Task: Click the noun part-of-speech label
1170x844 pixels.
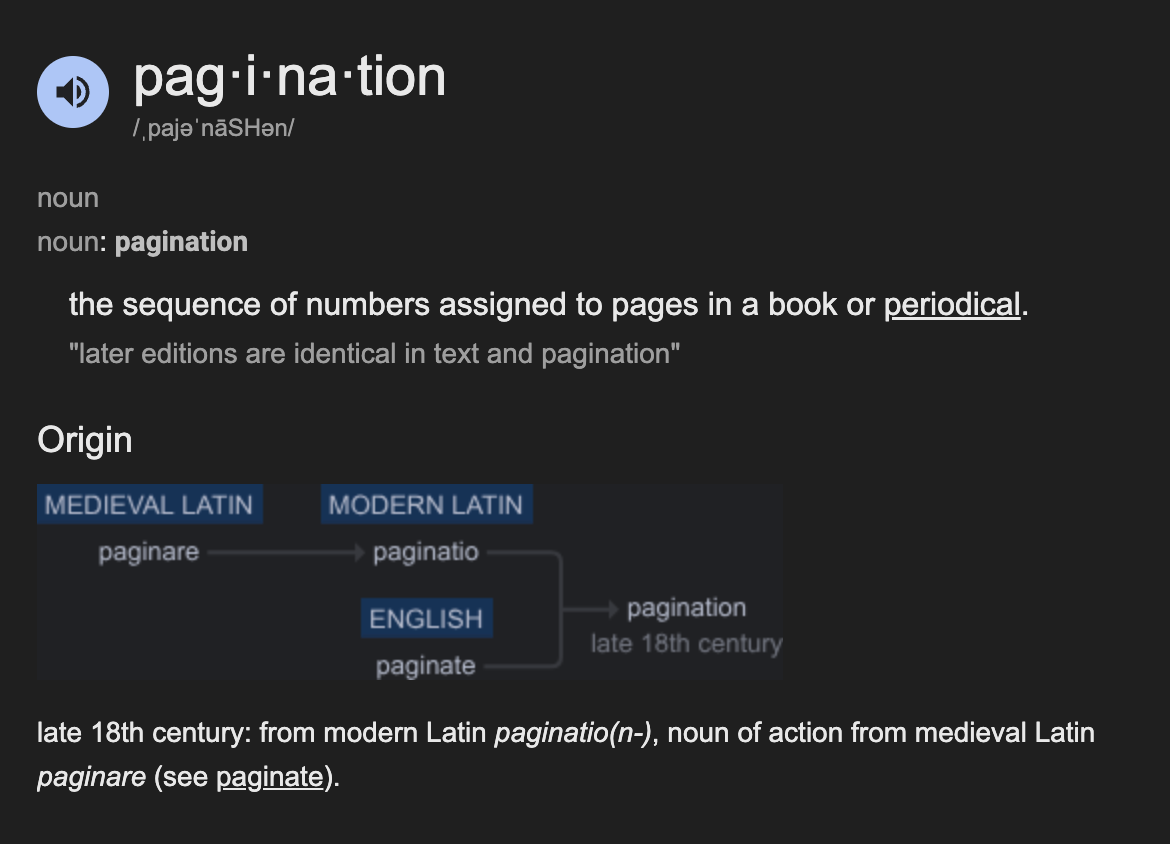Action: click(67, 198)
